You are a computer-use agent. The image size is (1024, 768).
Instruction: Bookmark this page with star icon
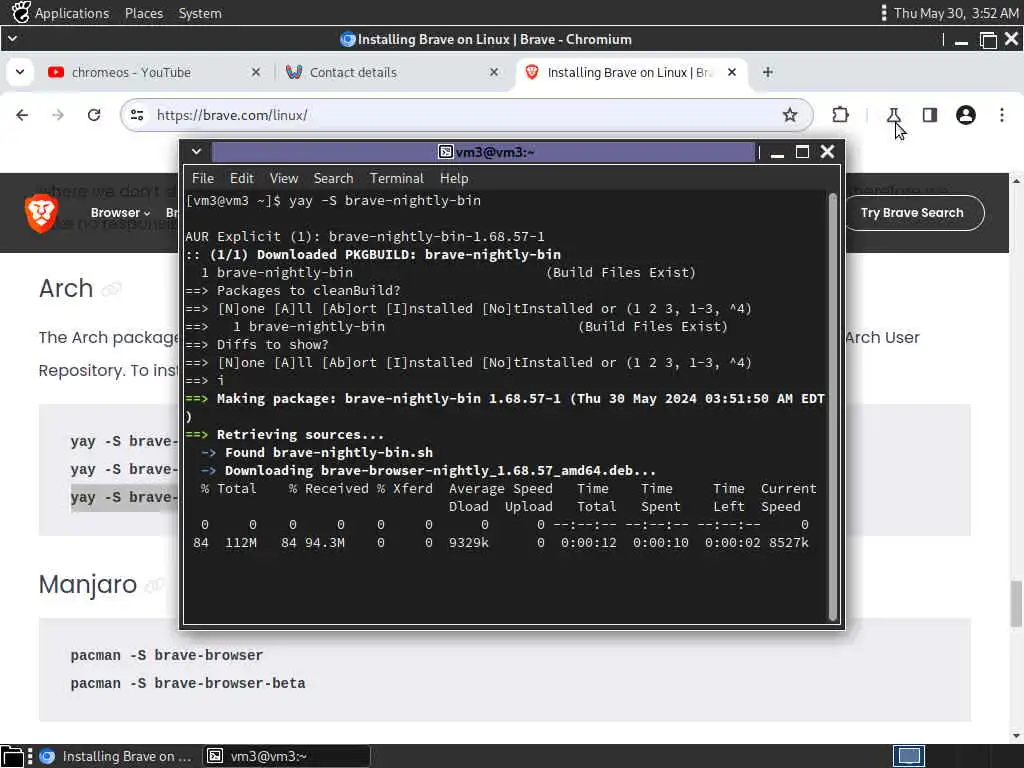tap(790, 115)
